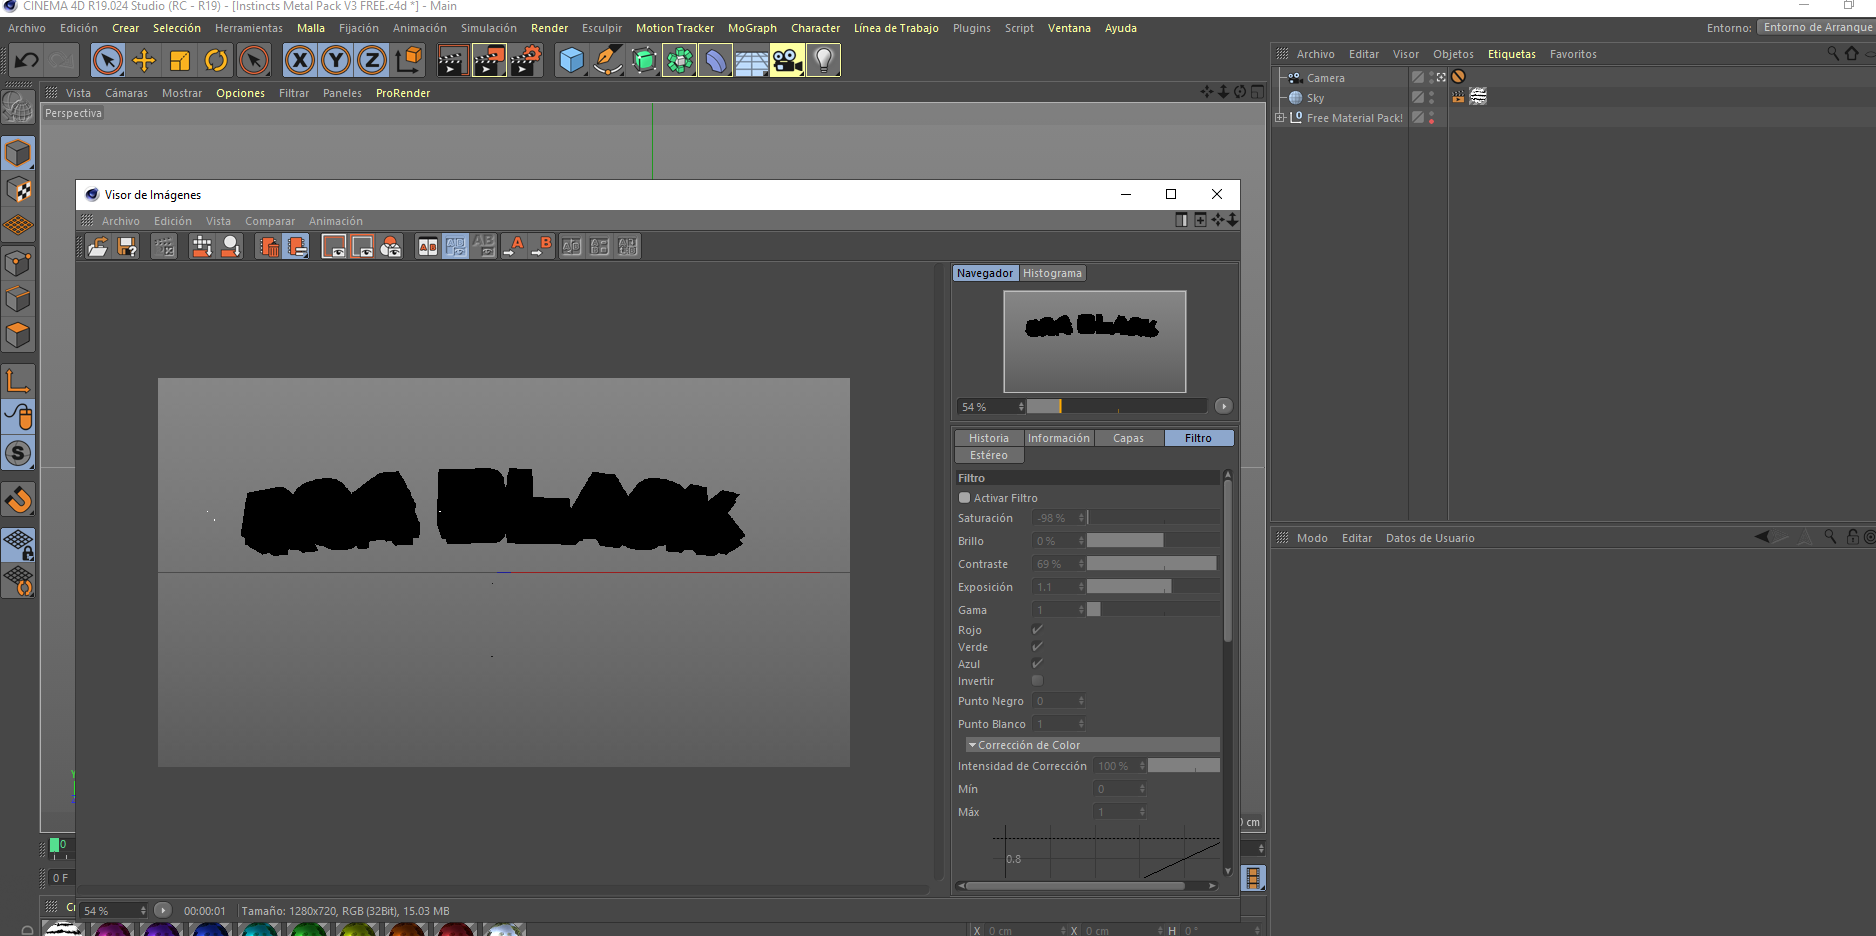Click the Camera object icon in toolbar
1876x936 pixels.
click(787, 61)
